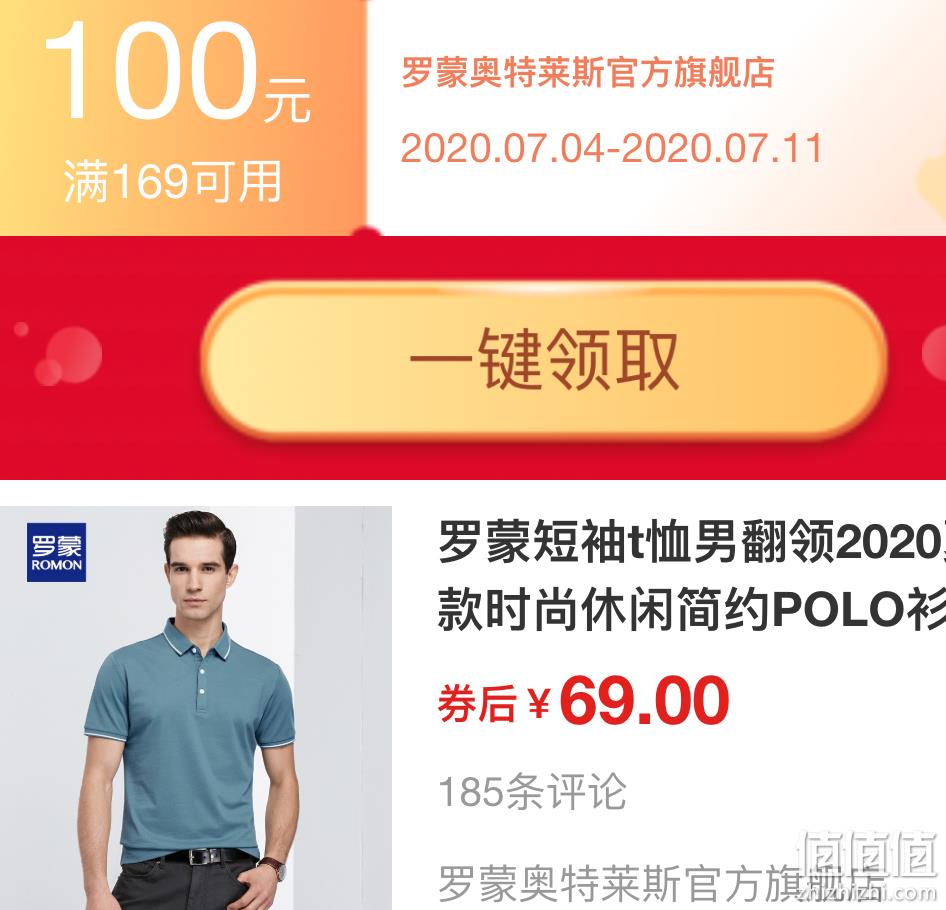This screenshot has width=946, height=910.
Task: View the 185条评论 reviews
Action: pos(532,792)
